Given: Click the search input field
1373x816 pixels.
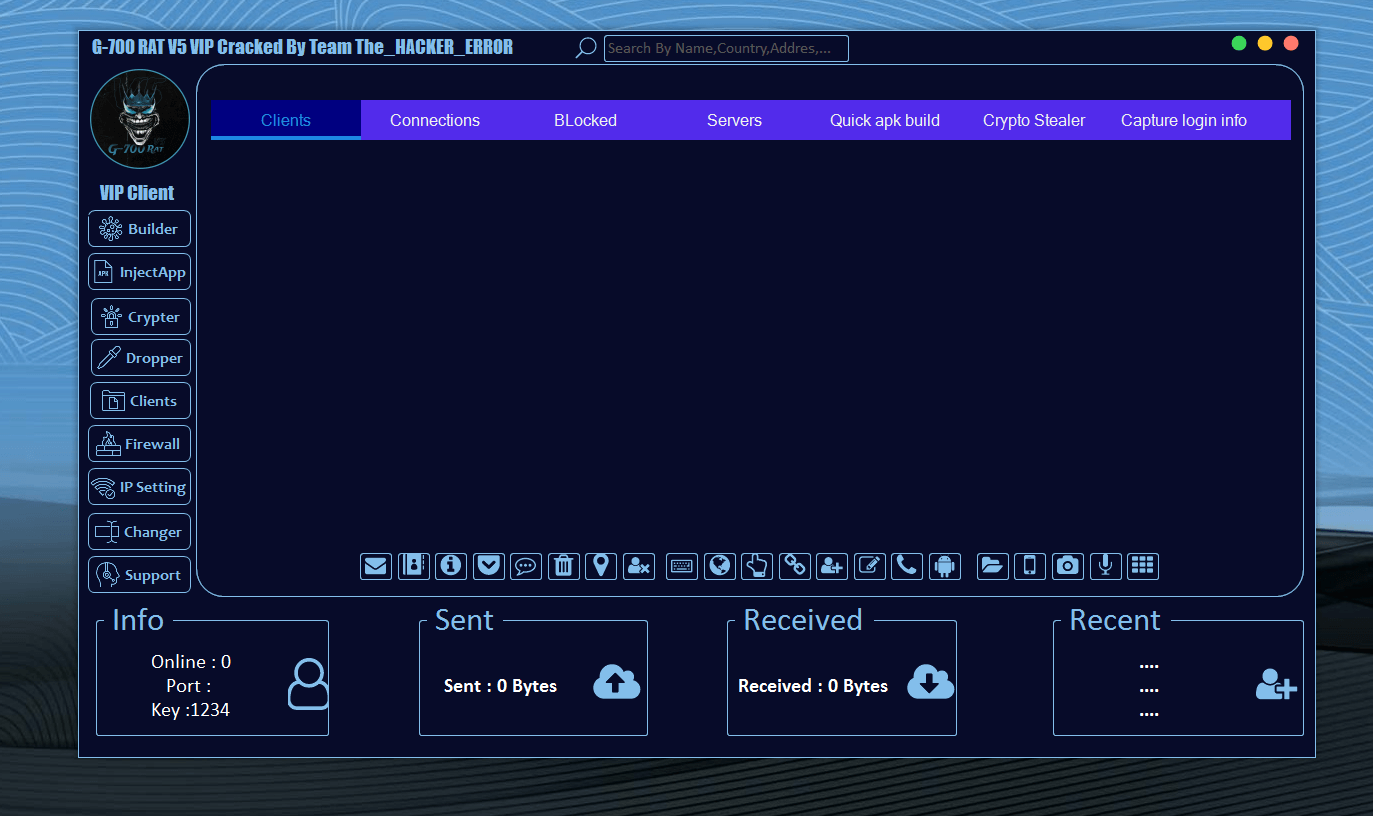Looking at the screenshot, I should [725, 47].
